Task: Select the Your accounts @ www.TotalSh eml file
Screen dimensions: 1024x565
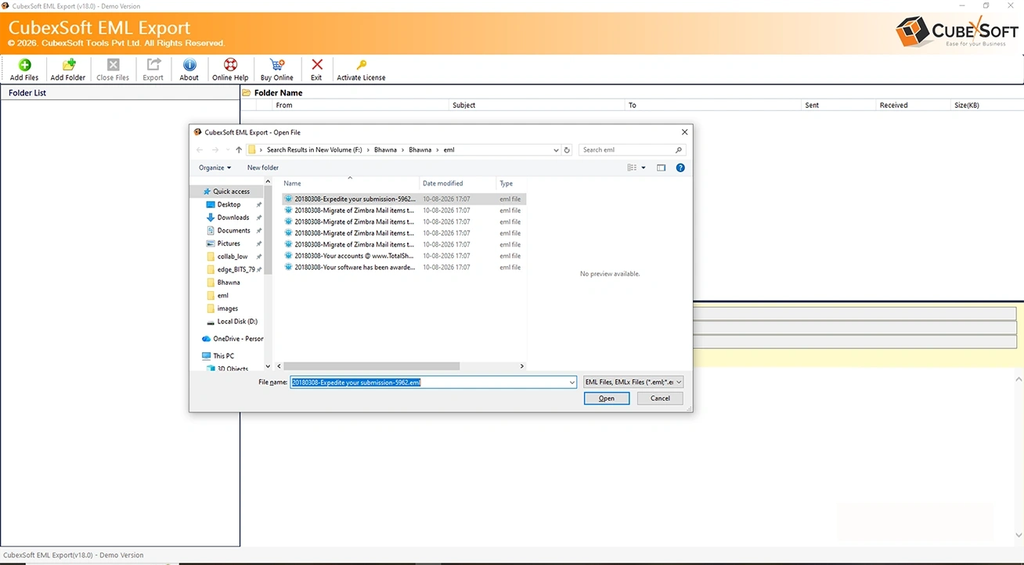Action: point(404,255)
